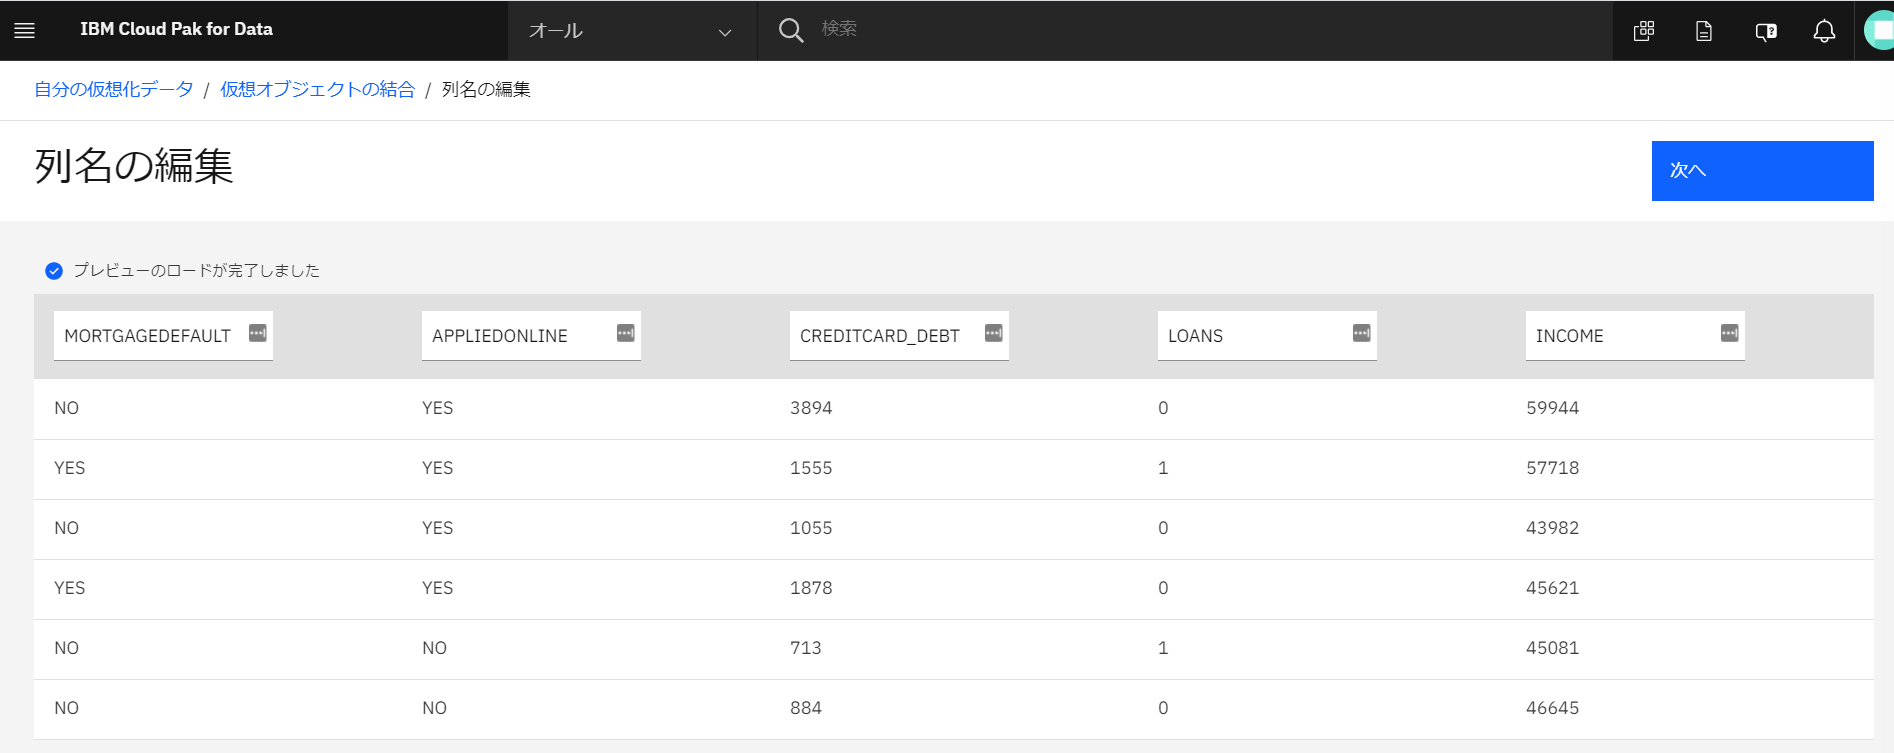Select the income value 59944
Image resolution: width=1894 pixels, height=753 pixels.
pyautogui.click(x=1552, y=408)
